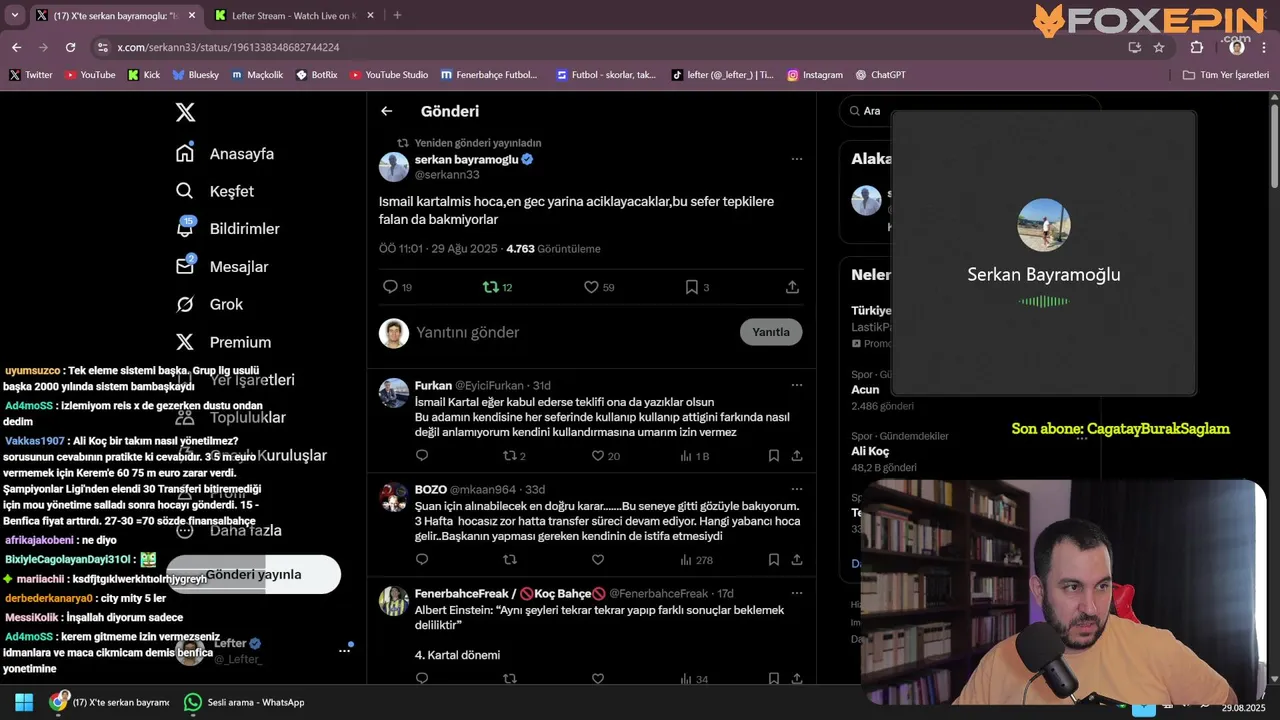Open BOZO reply options menu

[x=796, y=489]
